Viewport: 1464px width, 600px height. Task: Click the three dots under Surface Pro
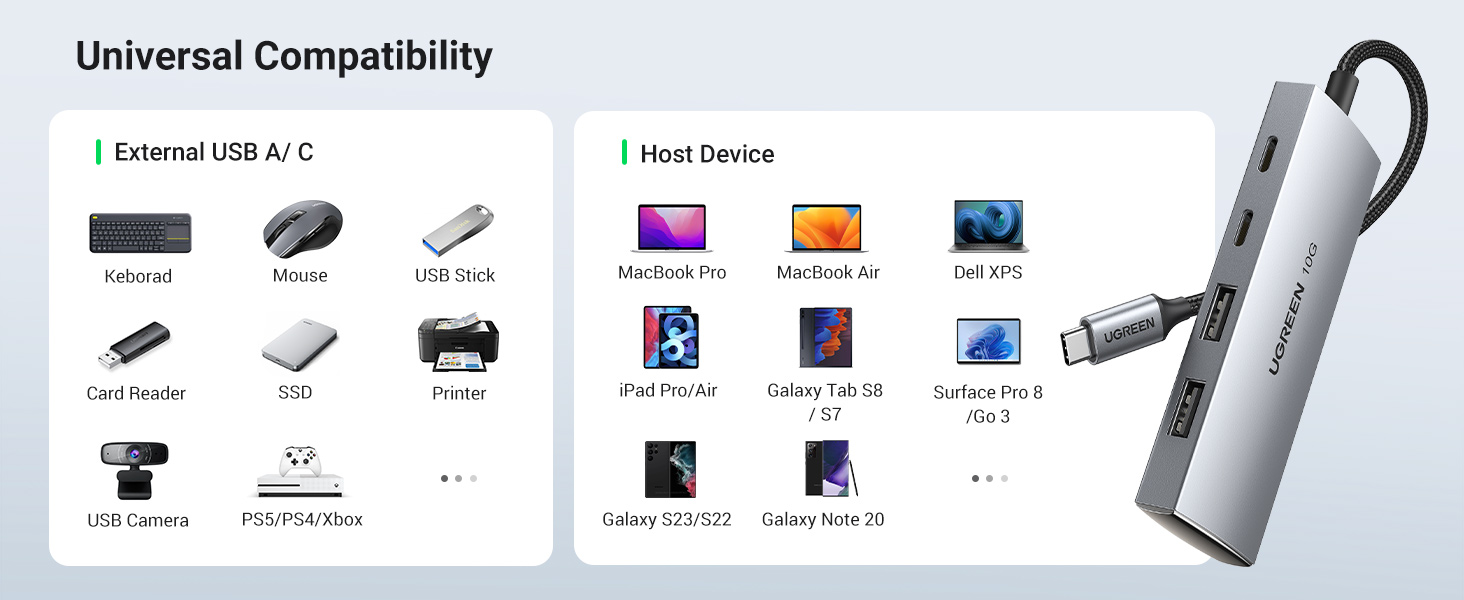pos(989,478)
